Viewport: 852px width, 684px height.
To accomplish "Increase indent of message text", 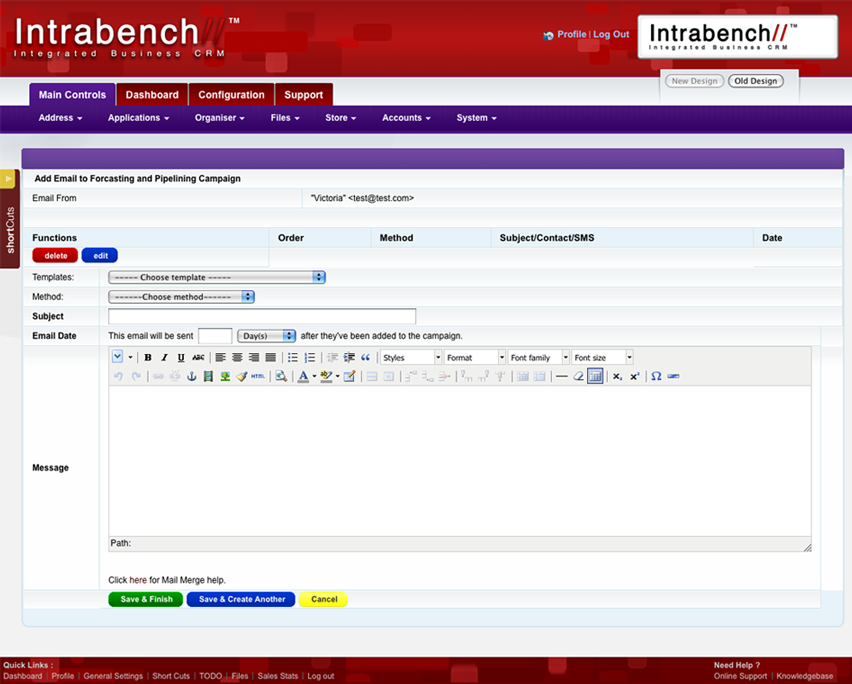I will pyautogui.click(x=349, y=357).
